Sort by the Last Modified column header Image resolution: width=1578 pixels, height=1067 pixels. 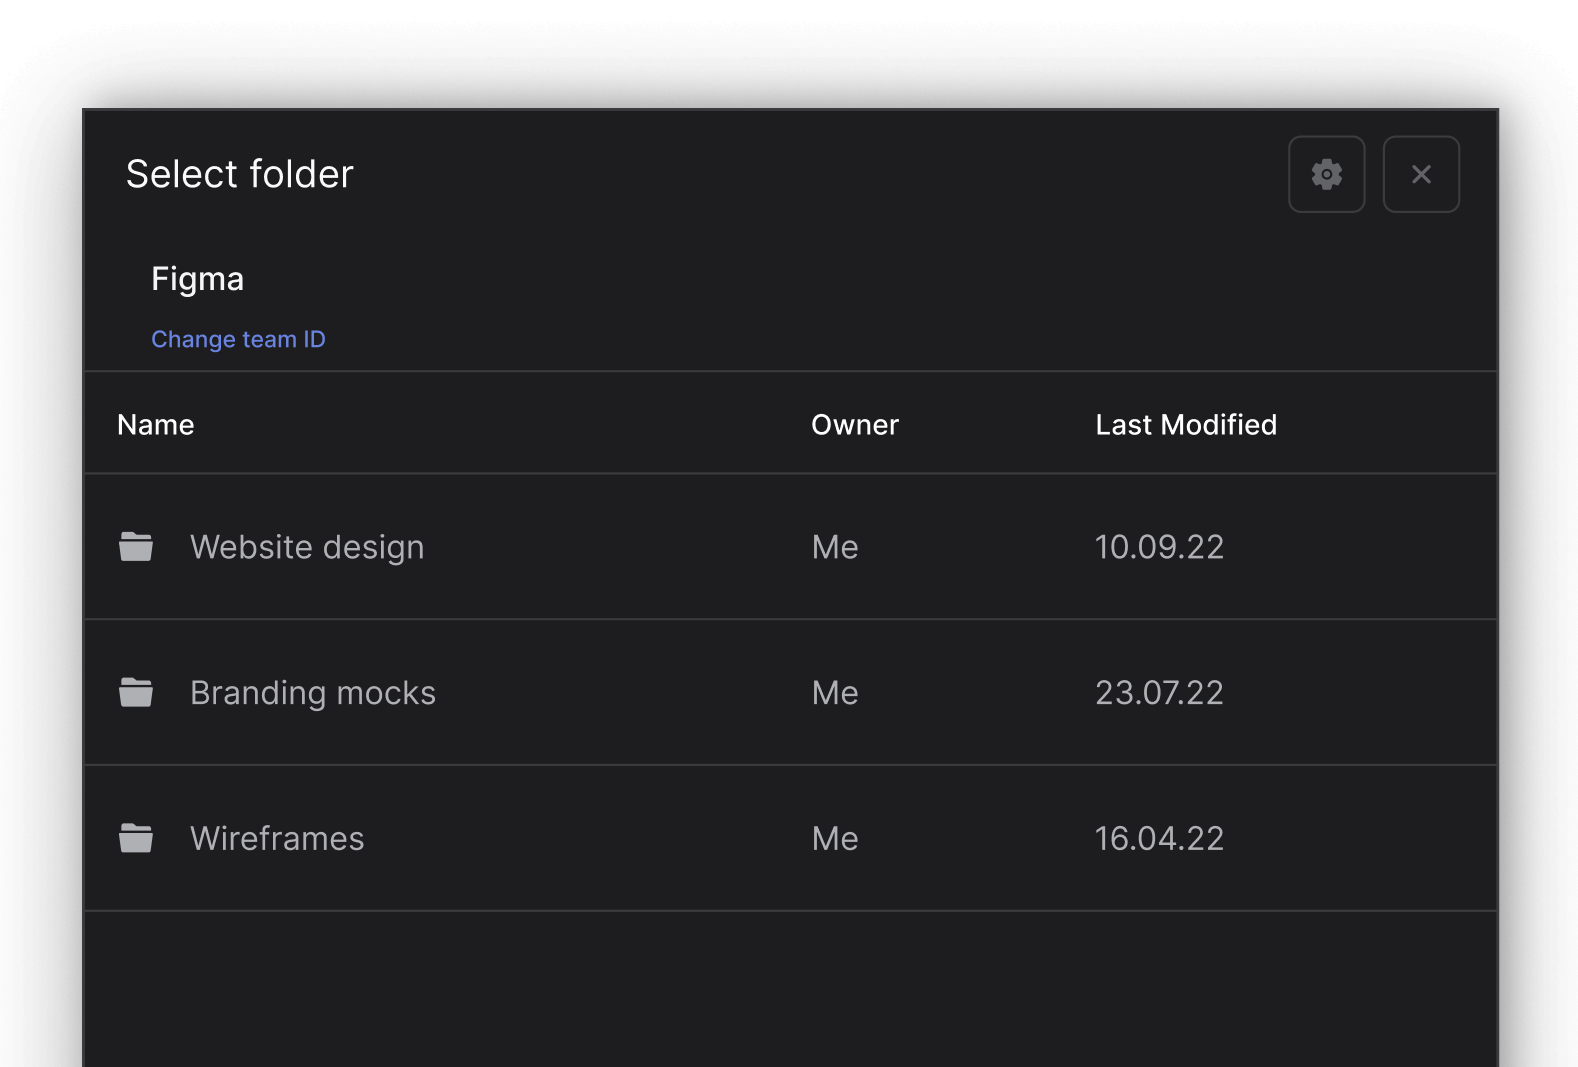click(1185, 424)
